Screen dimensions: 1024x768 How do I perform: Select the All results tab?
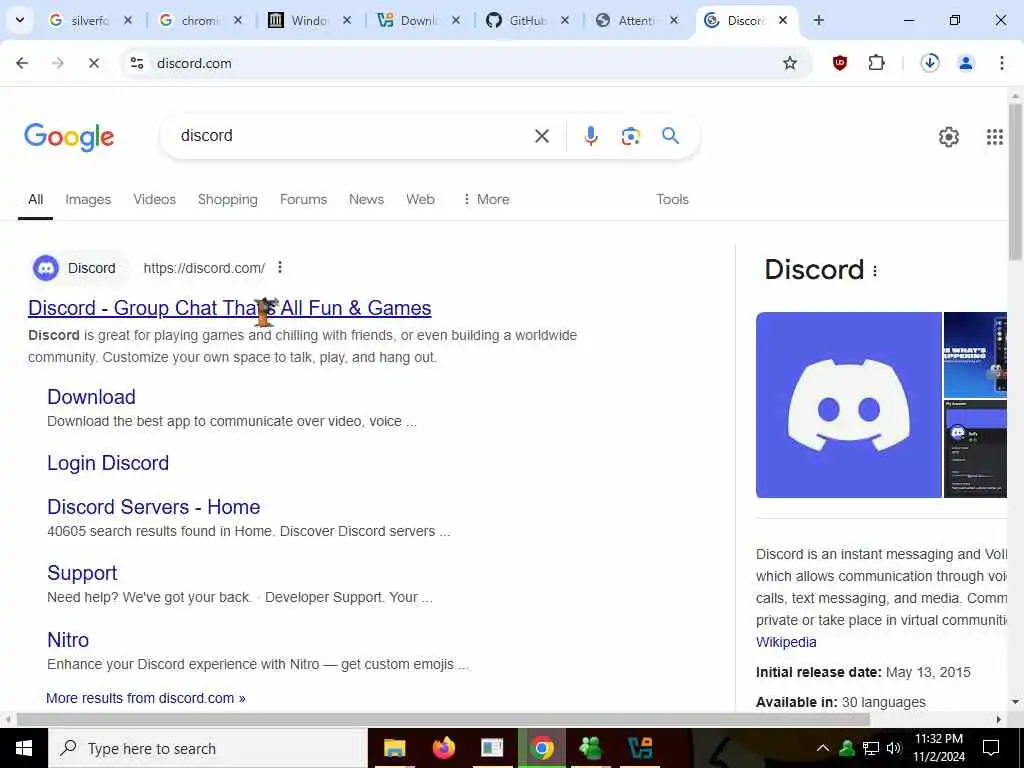pos(35,199)
